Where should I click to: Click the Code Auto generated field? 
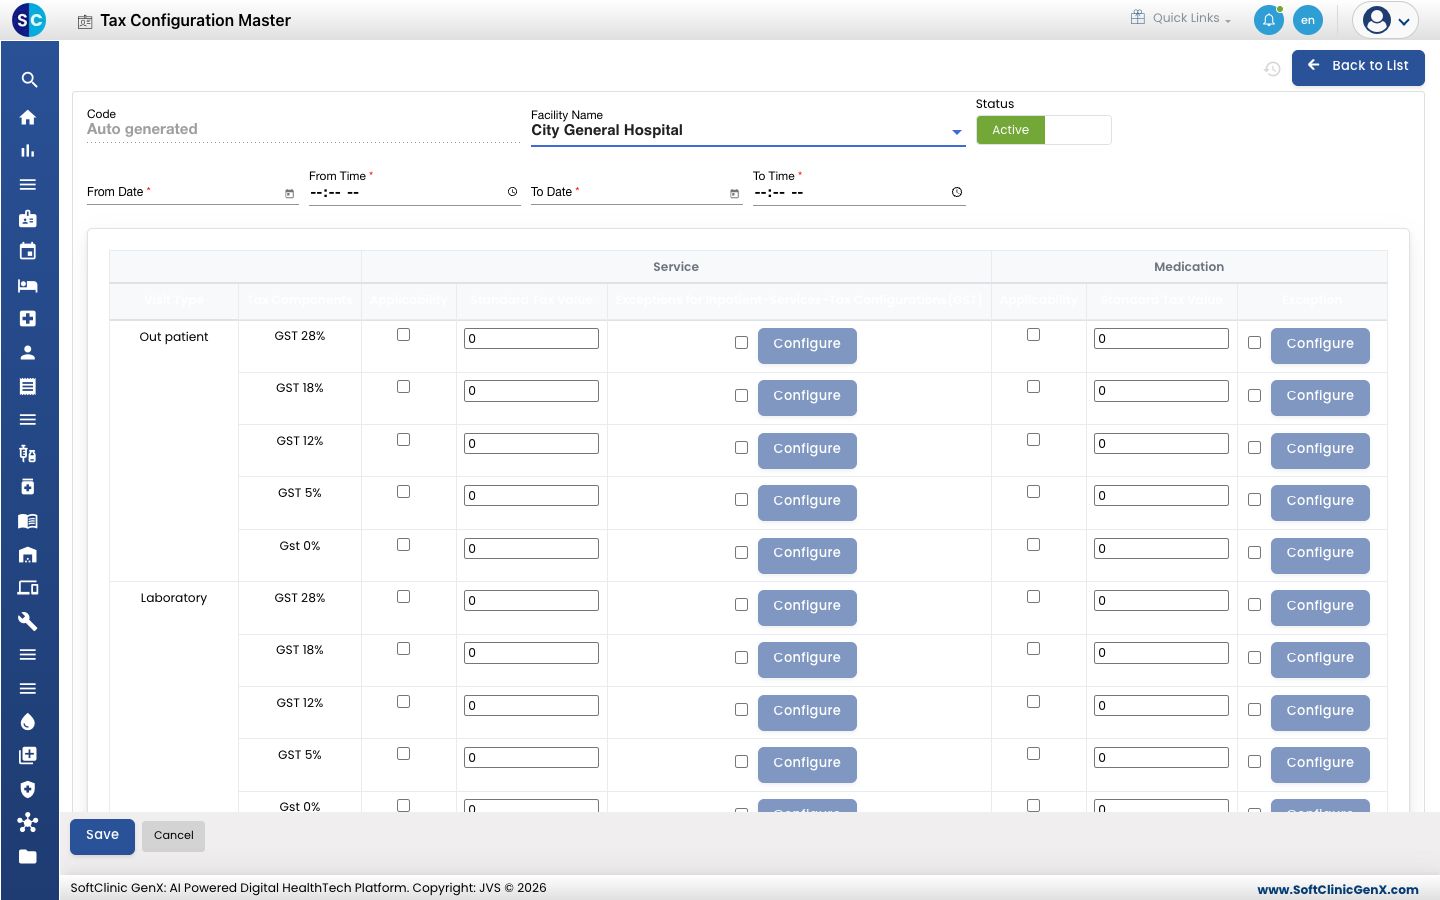click(x=302, y=129)
